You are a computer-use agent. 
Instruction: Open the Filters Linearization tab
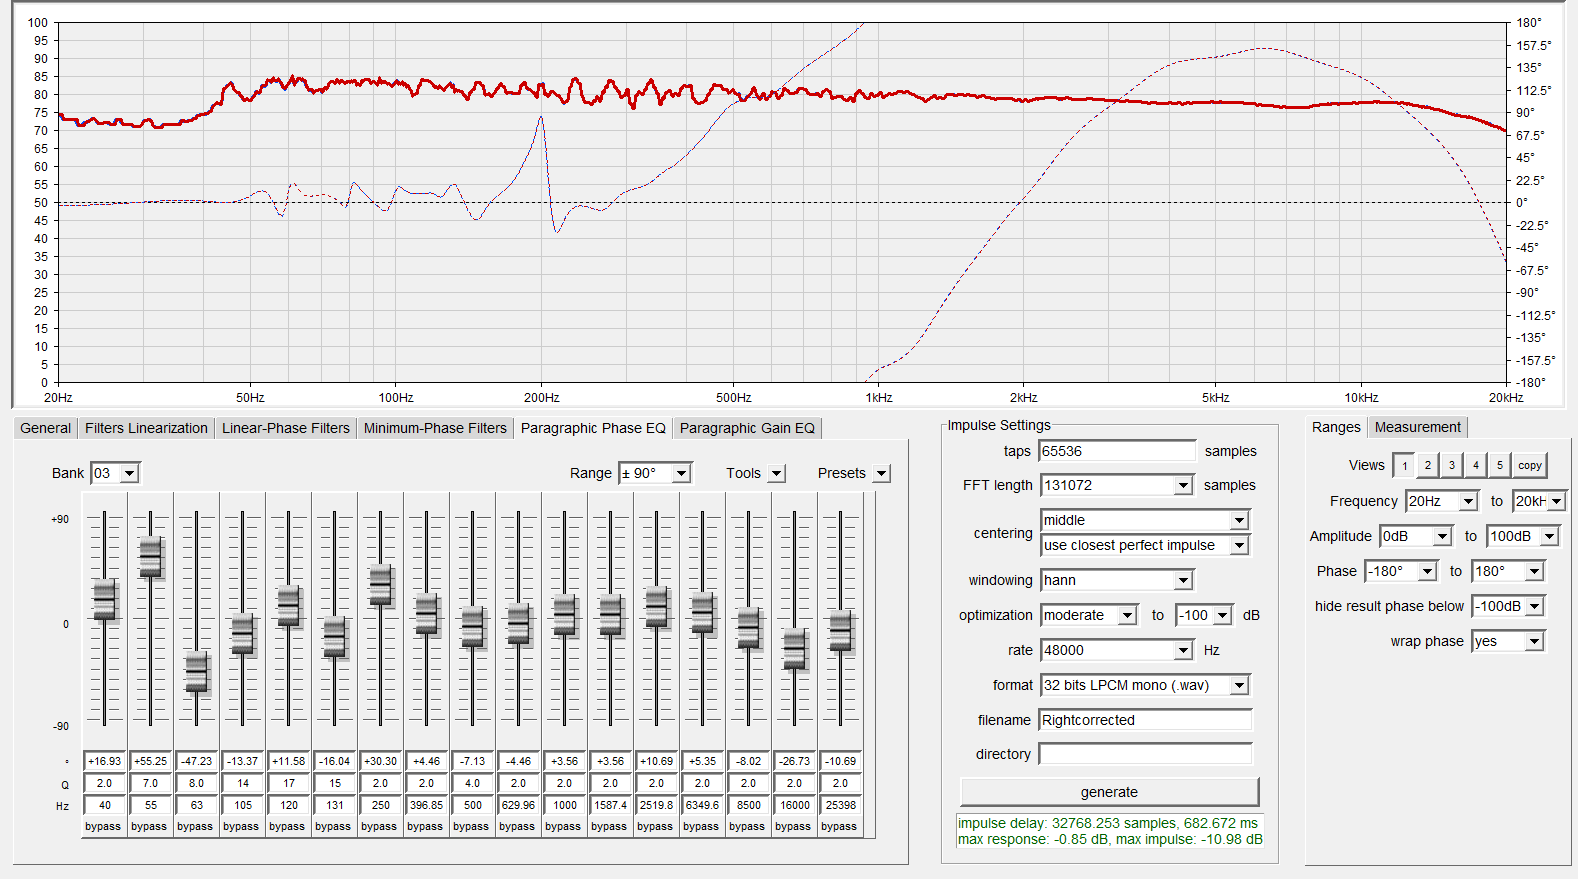146,428
